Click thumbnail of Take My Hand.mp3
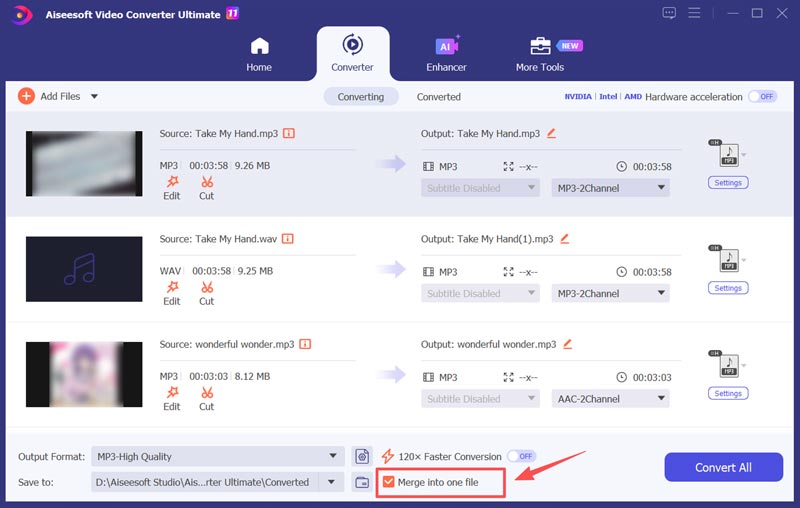800x508 pixels. tap(84, 164)
